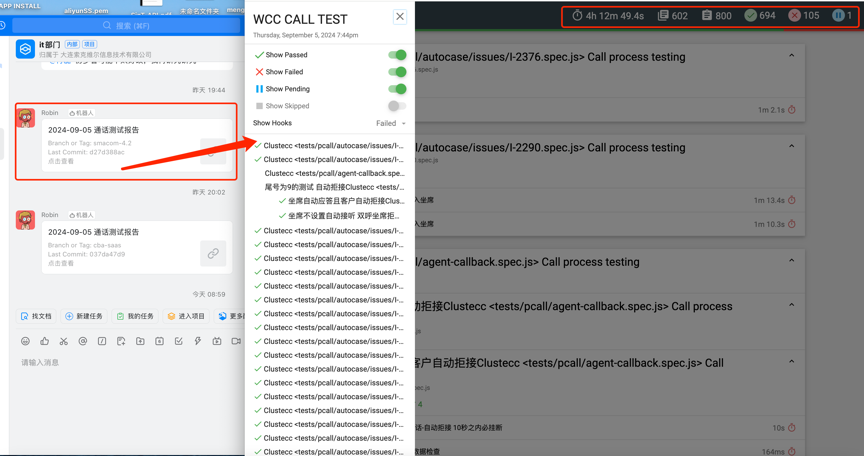
Task: Collapse the I-2290 Call process testing suite
Action: [791, 146]
